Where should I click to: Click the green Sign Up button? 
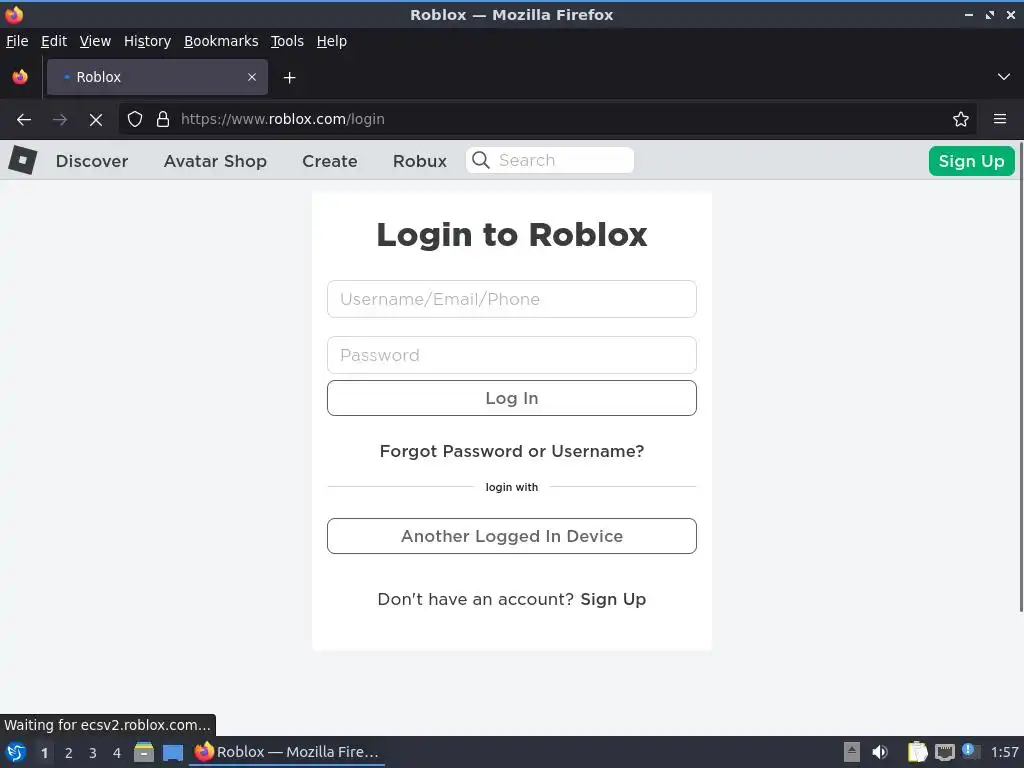pyautogui.click(x=971, y=161)
